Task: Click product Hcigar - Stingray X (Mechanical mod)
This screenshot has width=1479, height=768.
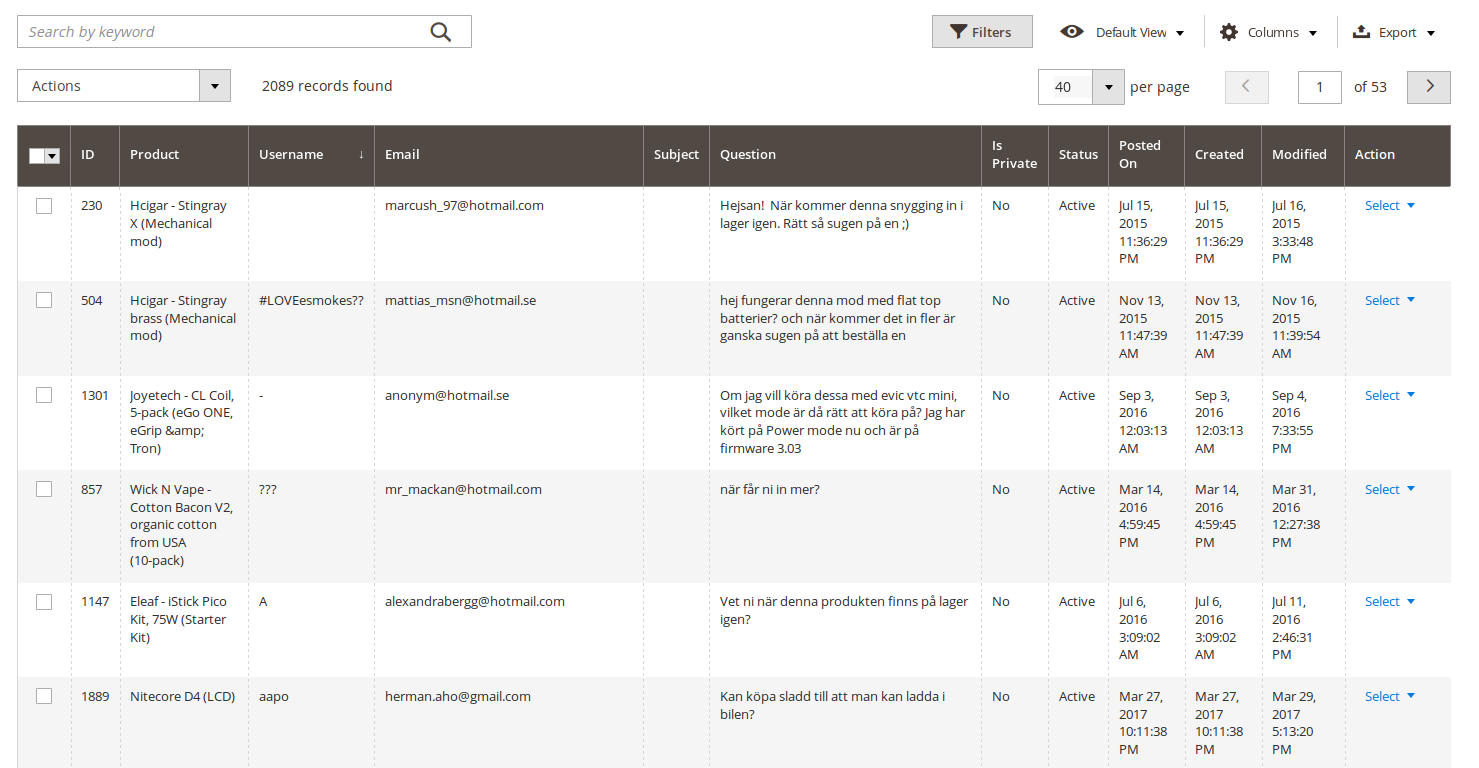Action: tap(179, 223)
